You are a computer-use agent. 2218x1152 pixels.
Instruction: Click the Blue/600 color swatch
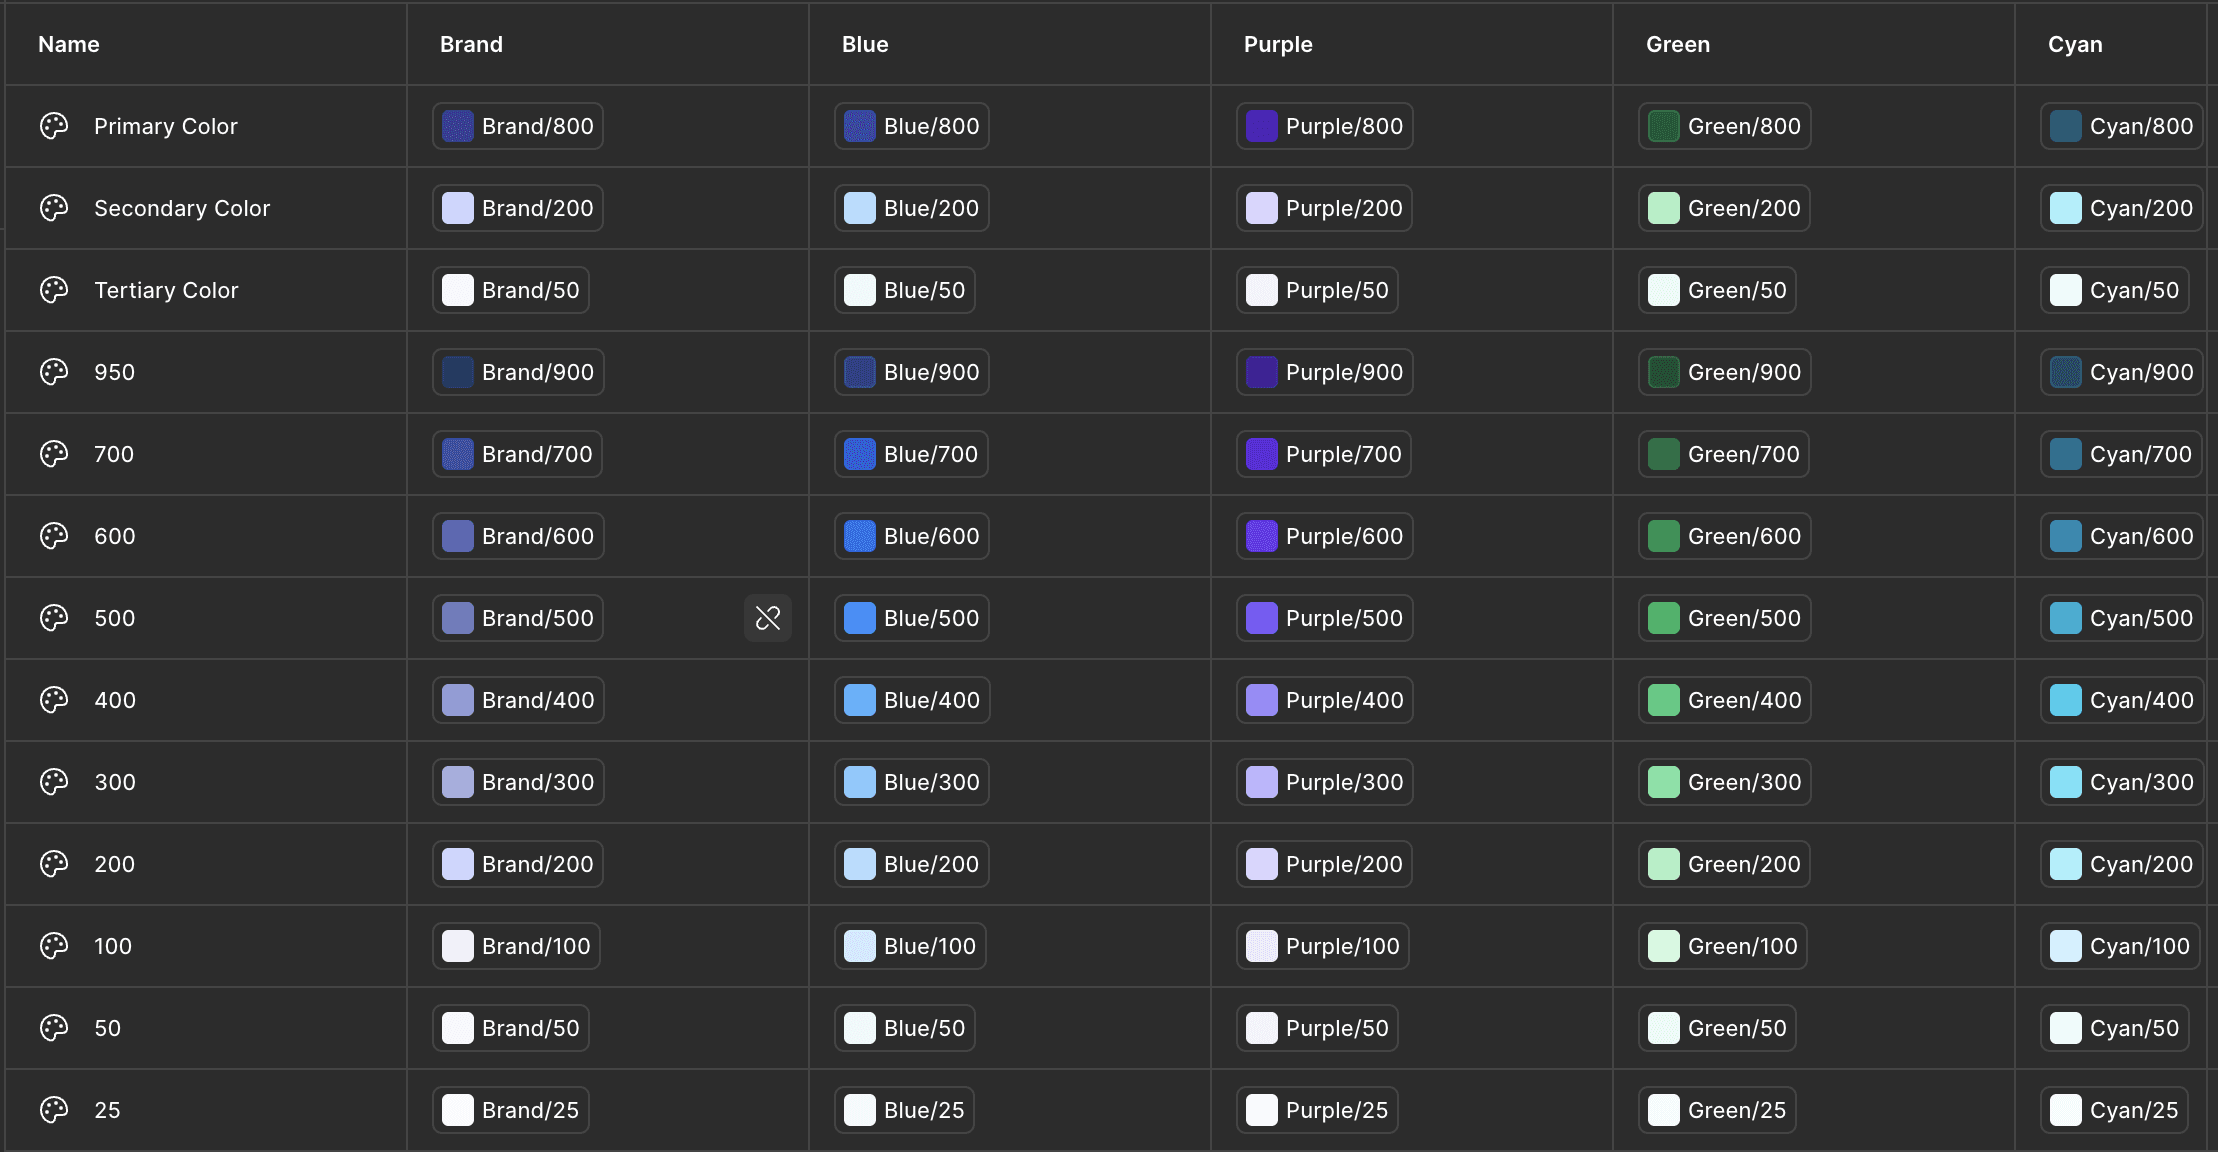point(860,536)
